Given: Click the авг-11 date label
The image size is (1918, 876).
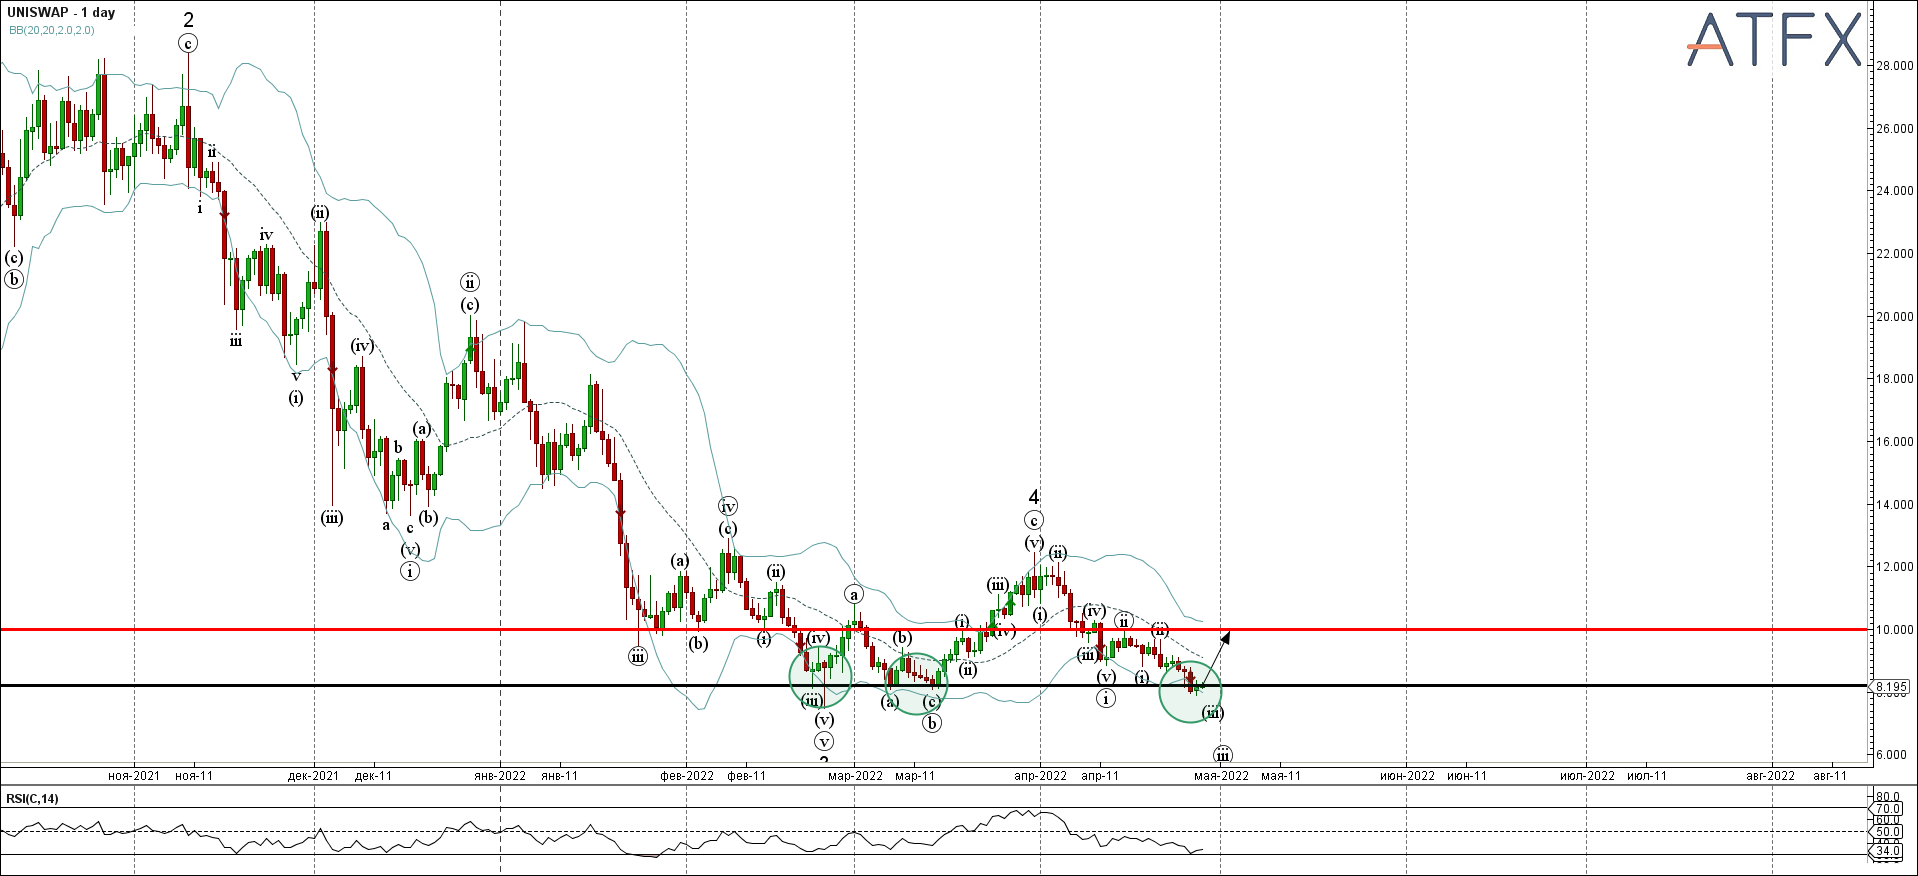Looking at the screenshot, I should pos(1830,776).
